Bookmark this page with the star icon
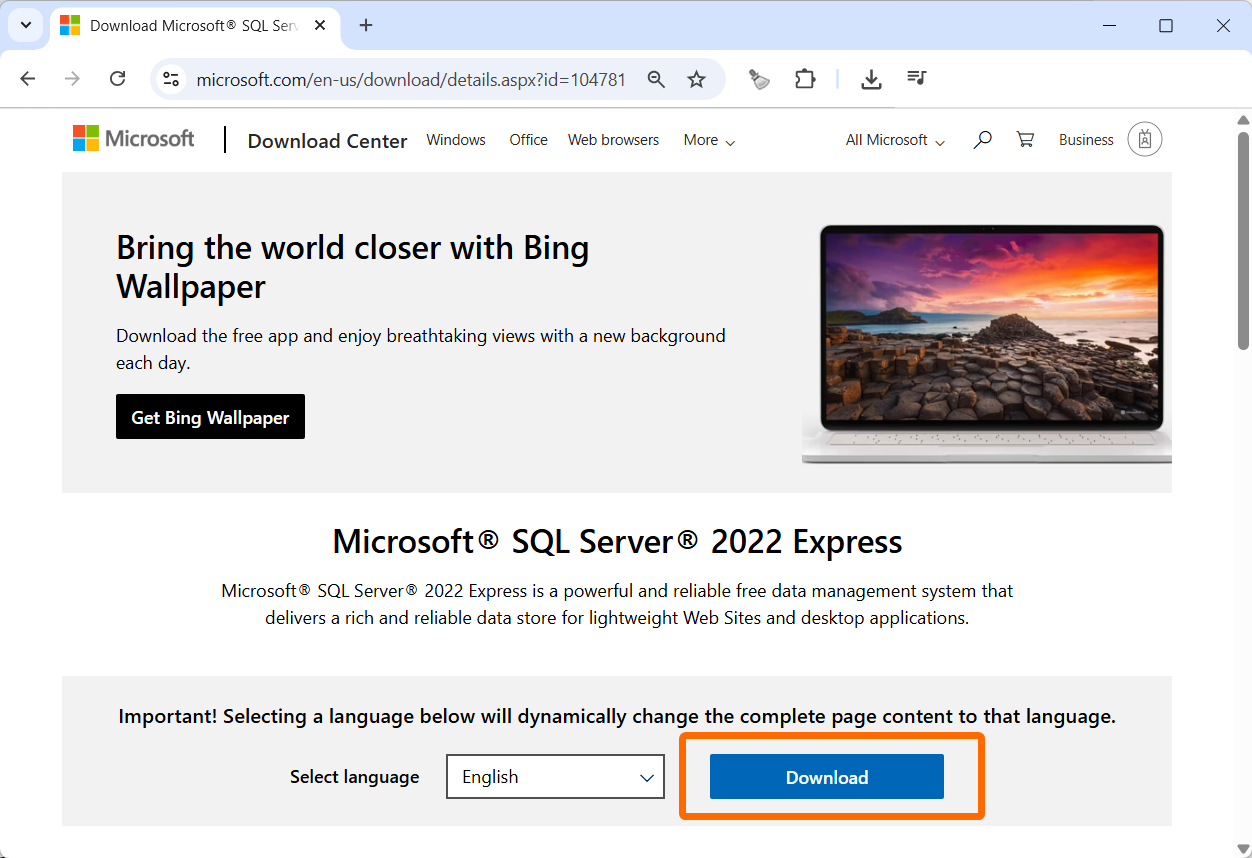The image size is (1252, 858). [697, 79]
